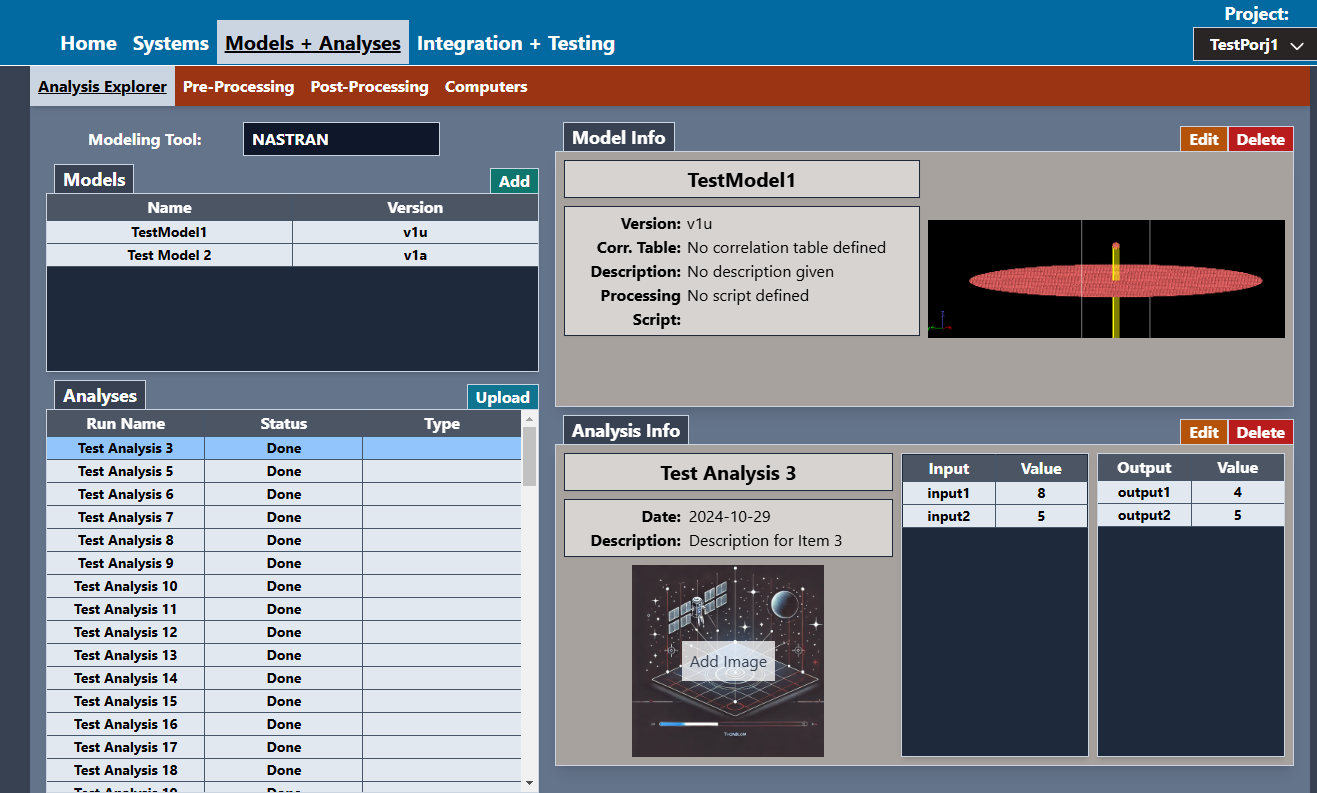Click the 3D model preview thumbnail
The height and width of the screenshot is (793, 1317).
[x=1105, y=279]
